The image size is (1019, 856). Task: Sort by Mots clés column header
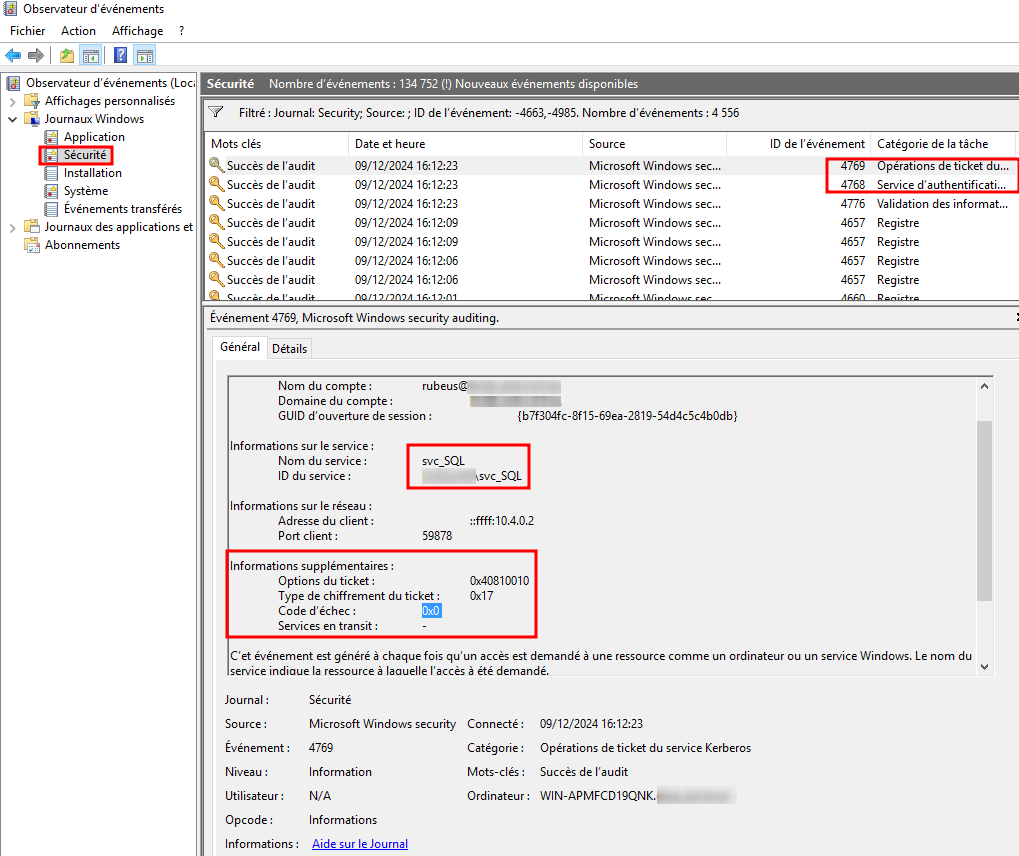(x=277, y=144)
